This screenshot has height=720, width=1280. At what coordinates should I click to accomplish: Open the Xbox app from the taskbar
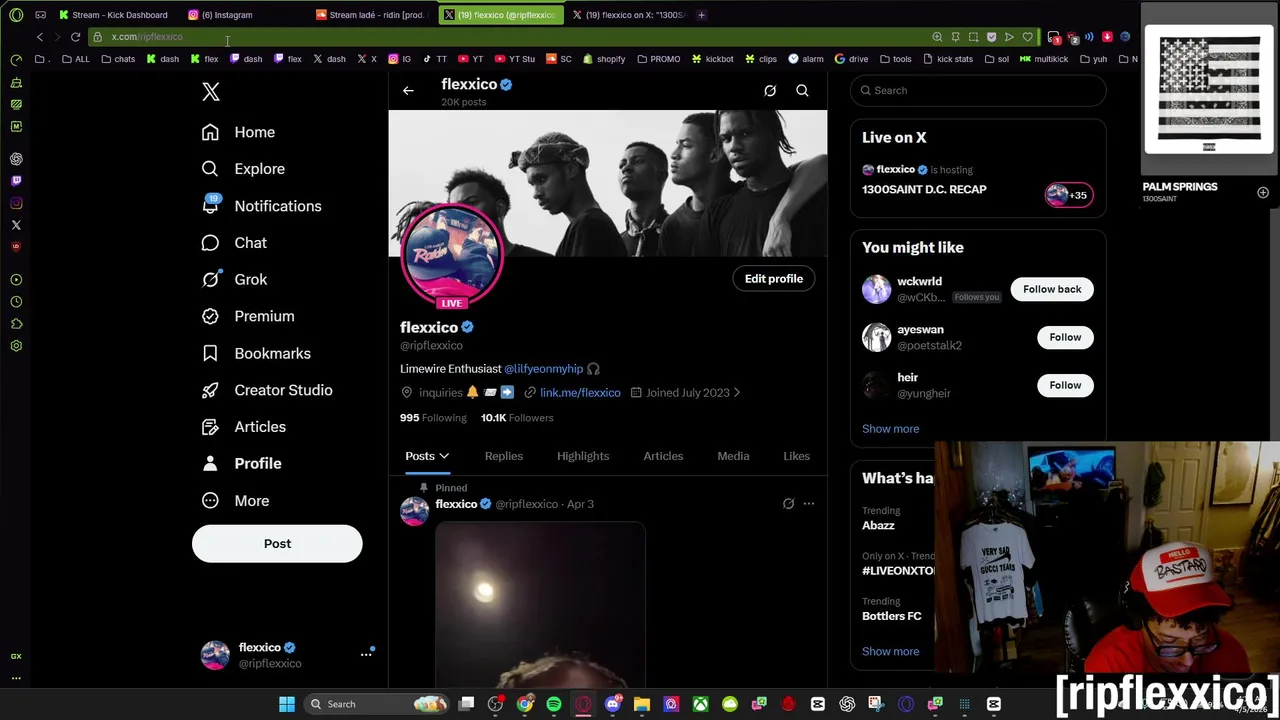click(x=700, y=704)
